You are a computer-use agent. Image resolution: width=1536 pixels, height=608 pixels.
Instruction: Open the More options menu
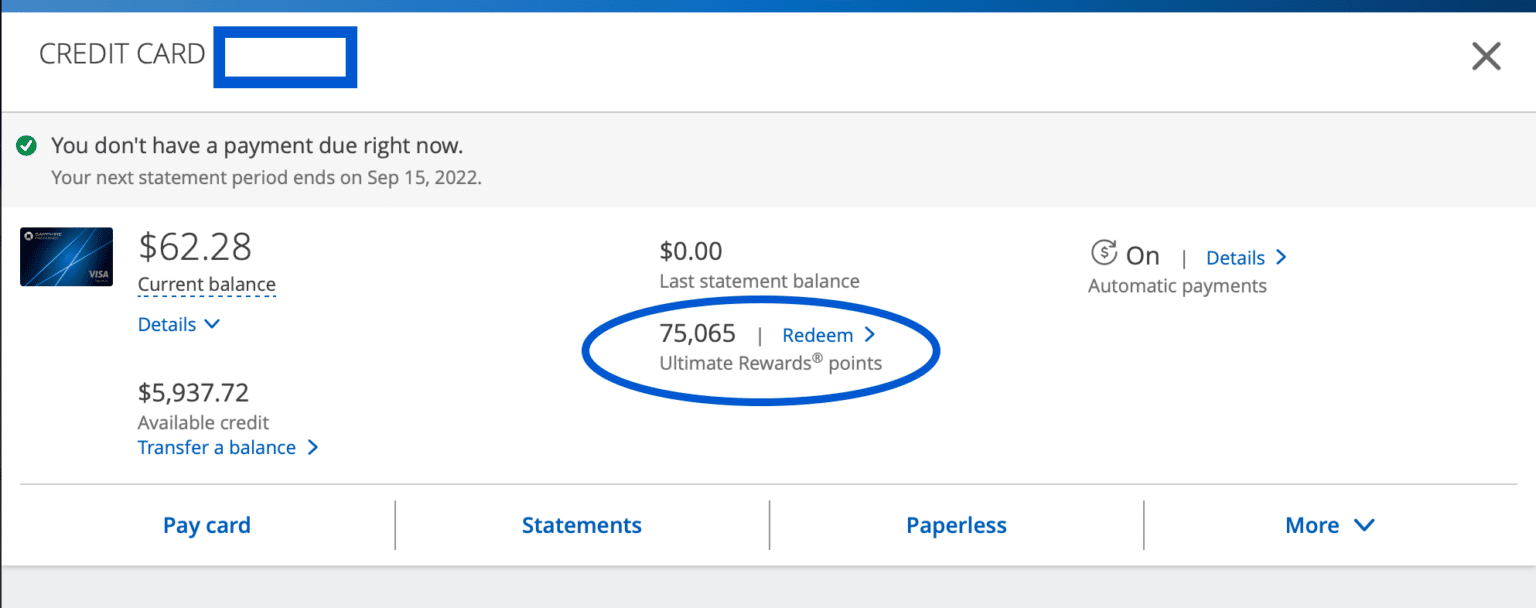pyautogui.click(x=1329, y=524)
